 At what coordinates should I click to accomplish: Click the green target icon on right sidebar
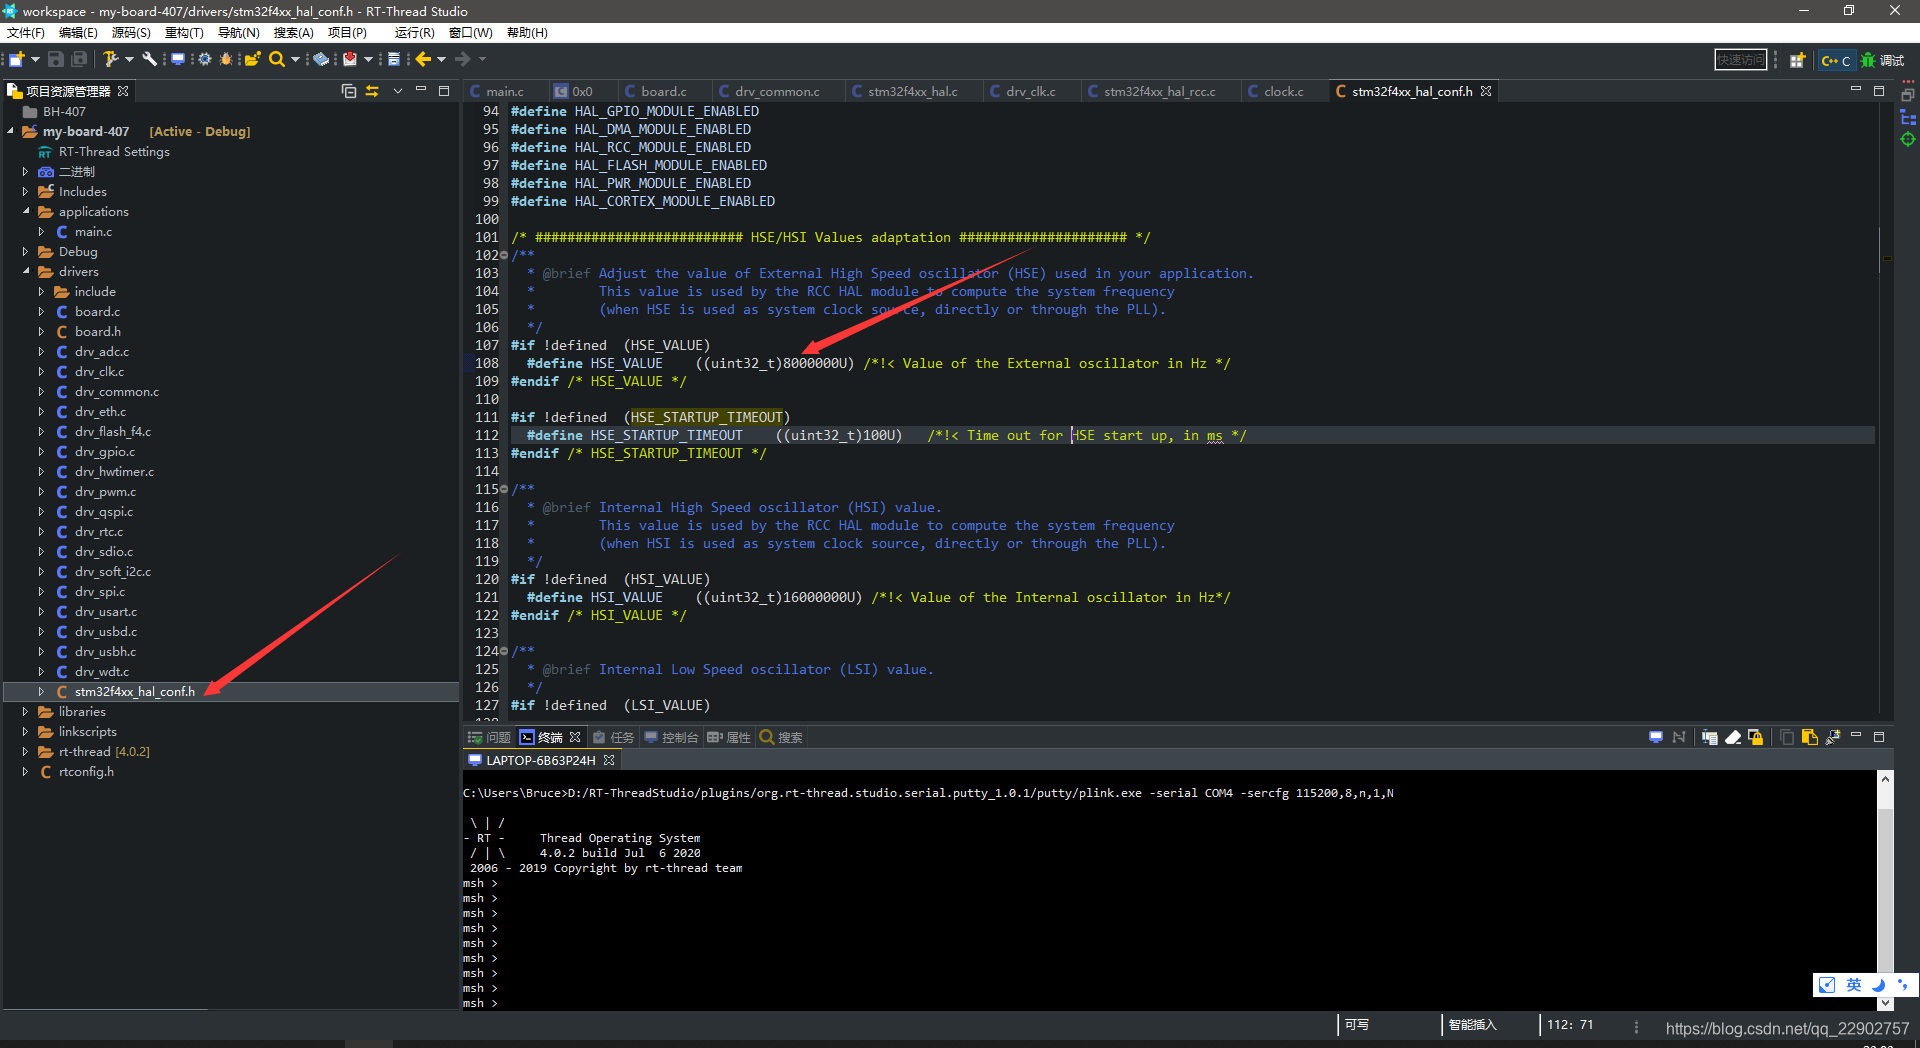(1908, 139)
